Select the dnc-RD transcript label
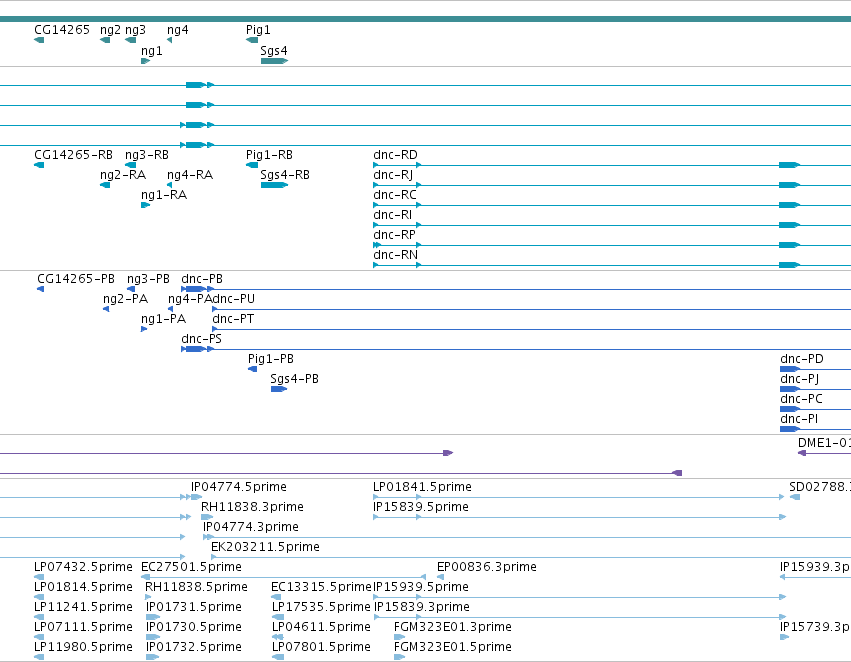 click(395, 155)
